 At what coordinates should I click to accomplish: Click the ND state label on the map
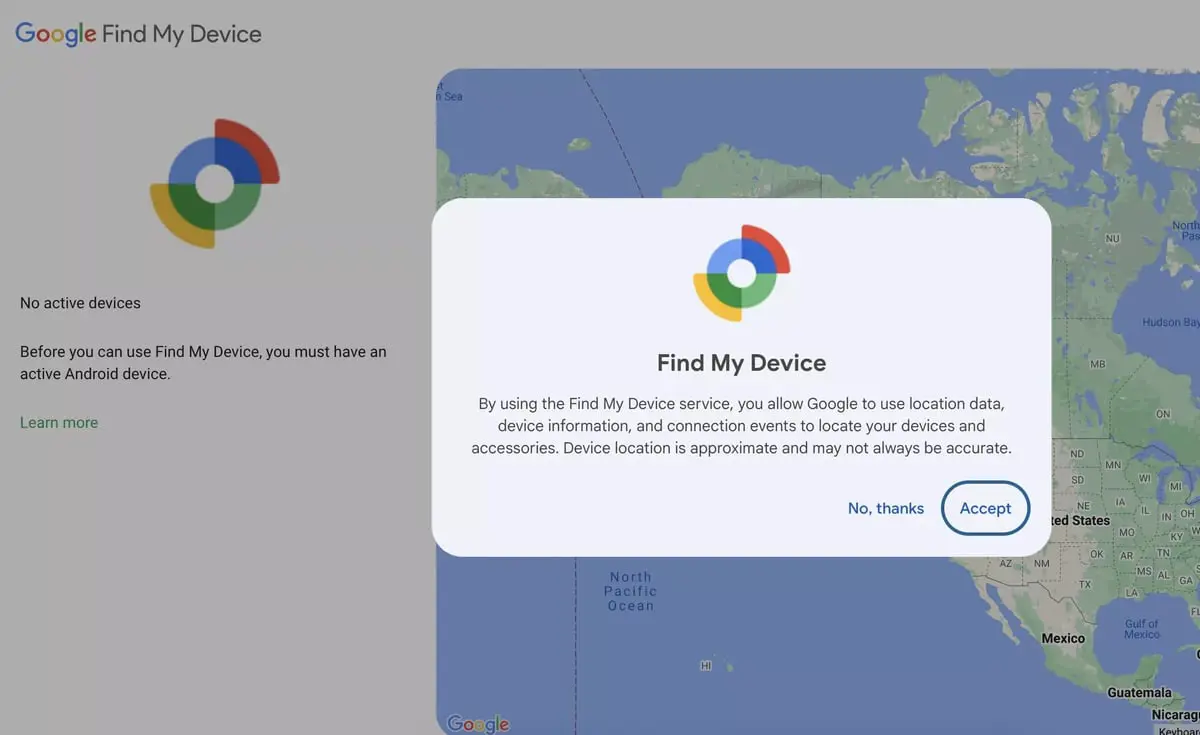tap(1077, 454)
